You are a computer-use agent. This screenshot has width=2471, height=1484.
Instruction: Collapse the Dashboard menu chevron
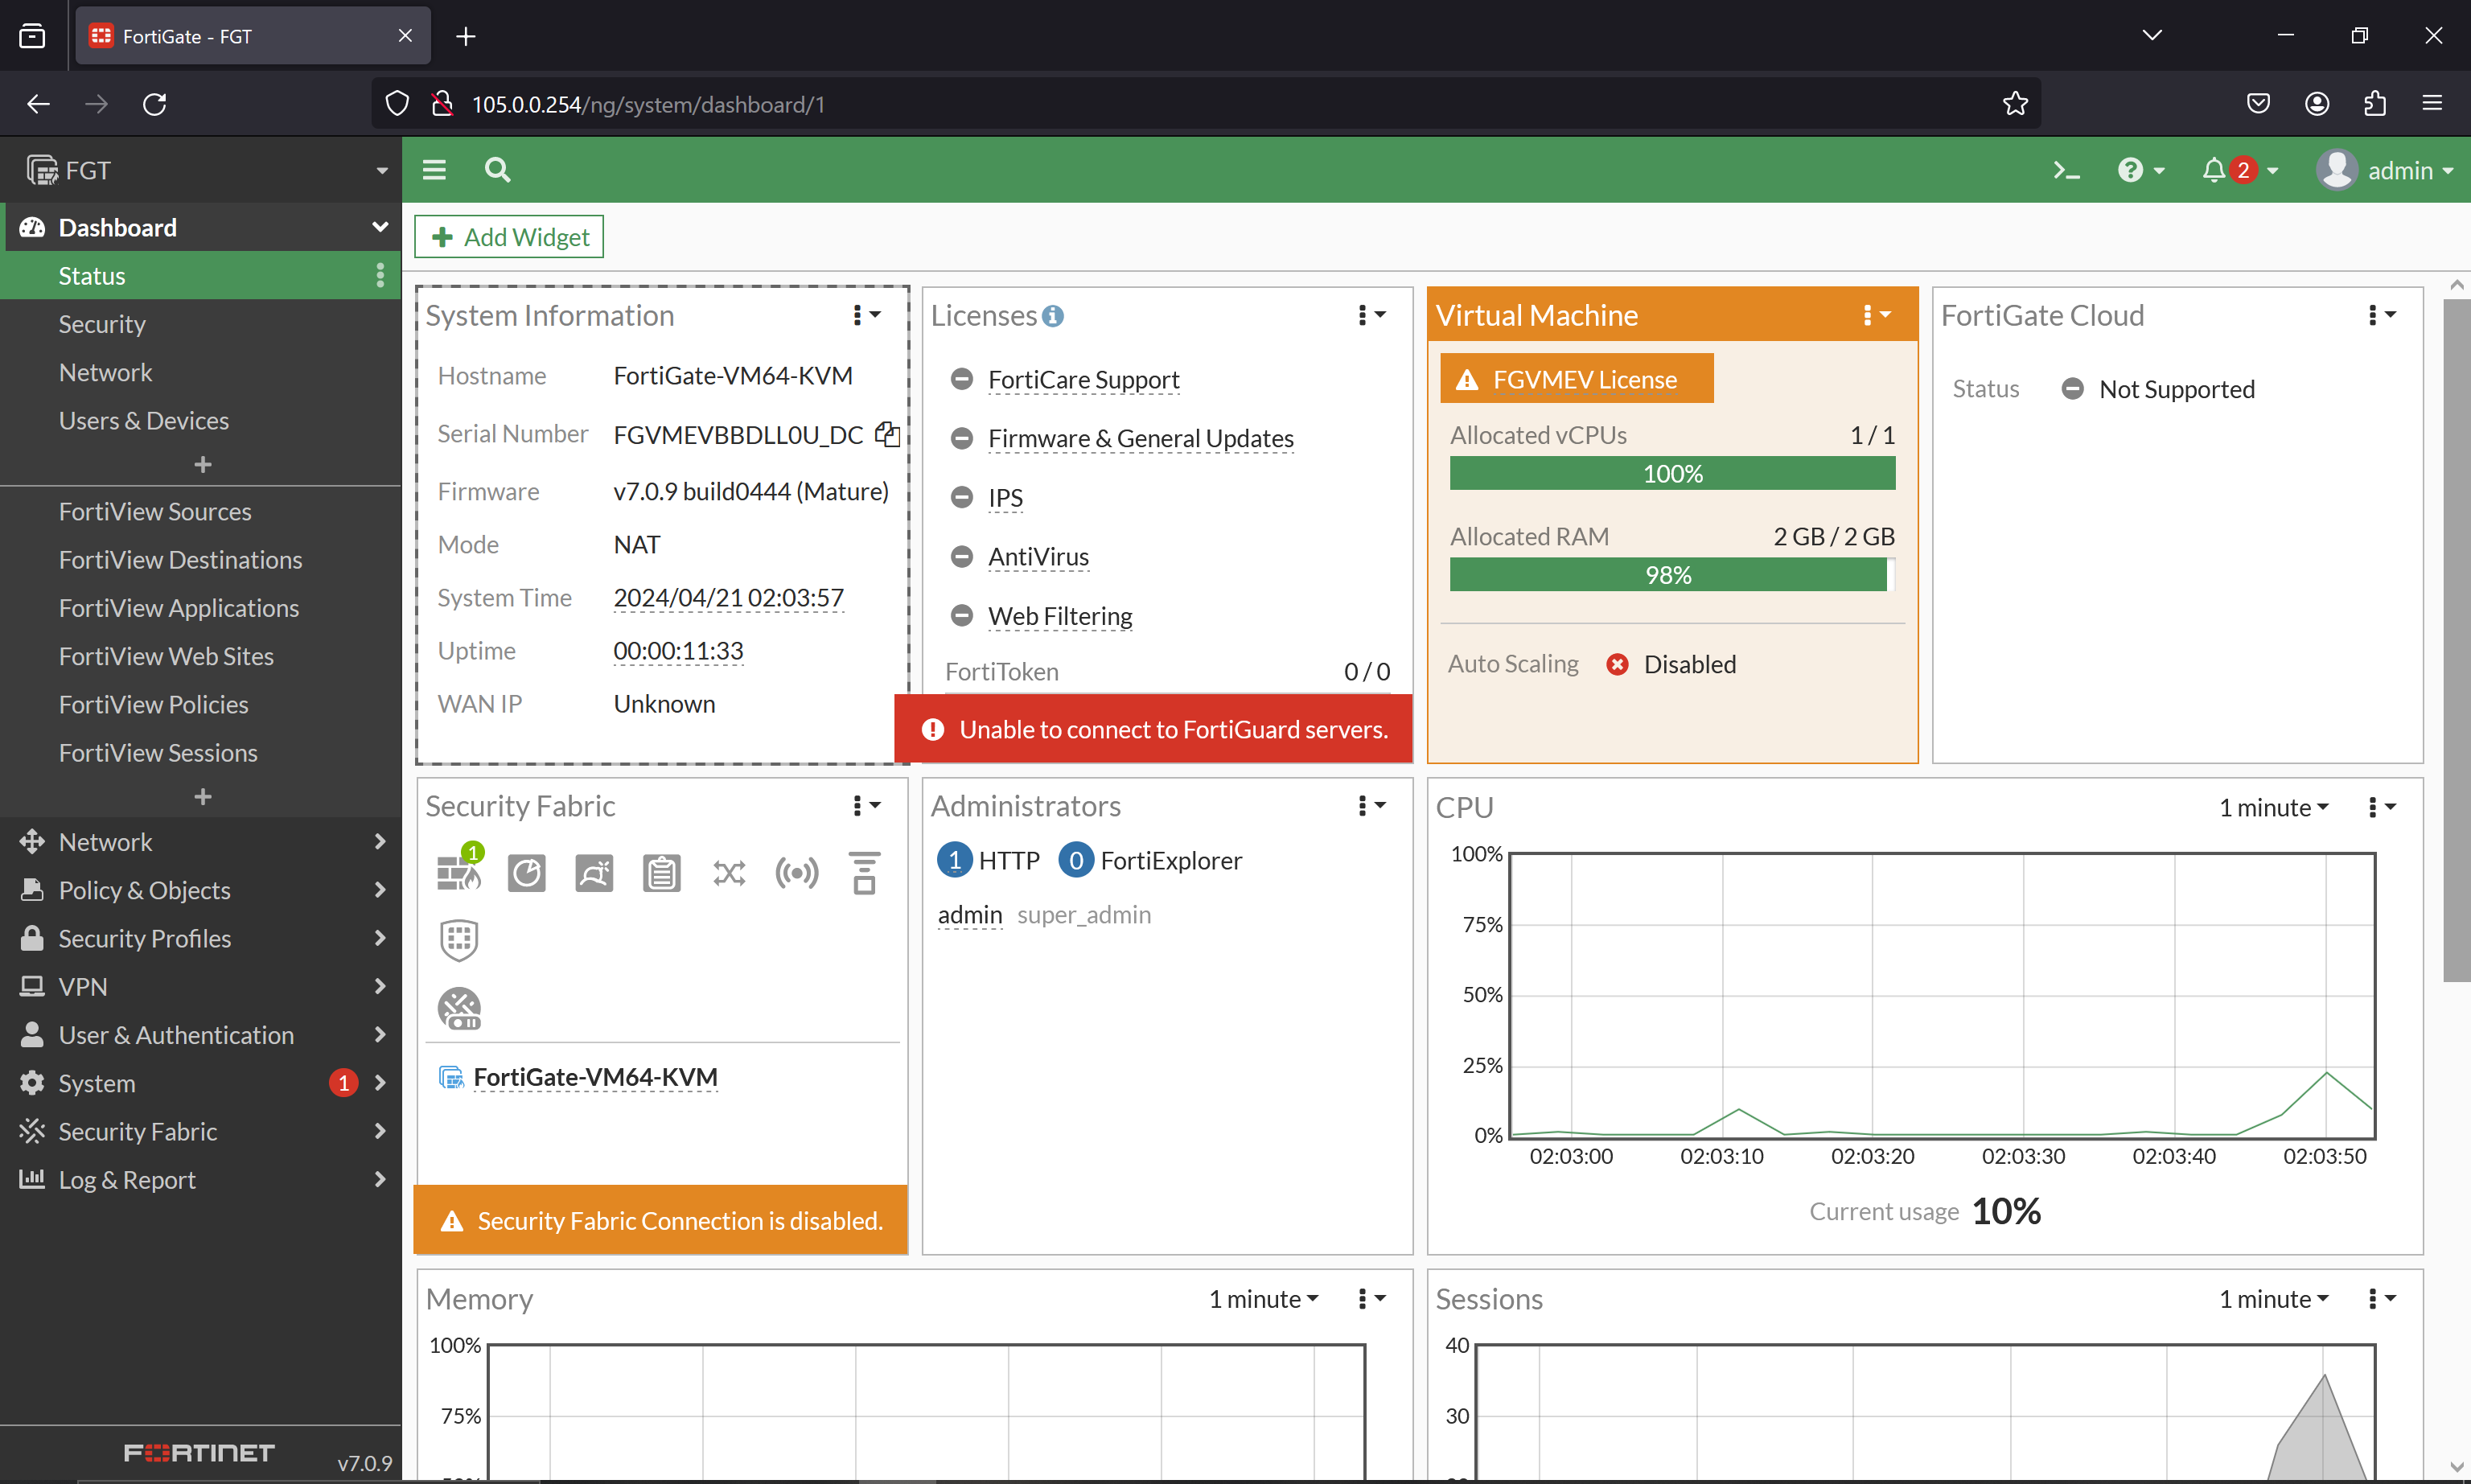point(379,227)
